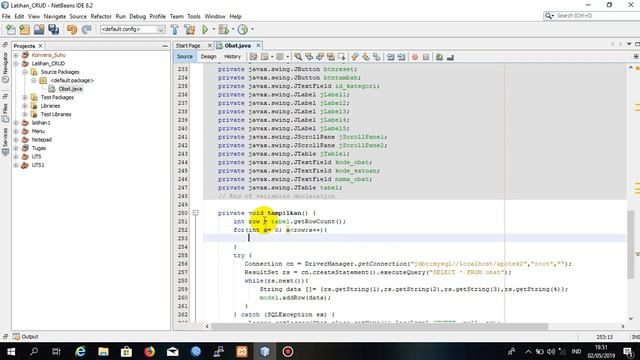Click Next Bookmark icon
Screen dimensions: 640x360
pos(366,57)
